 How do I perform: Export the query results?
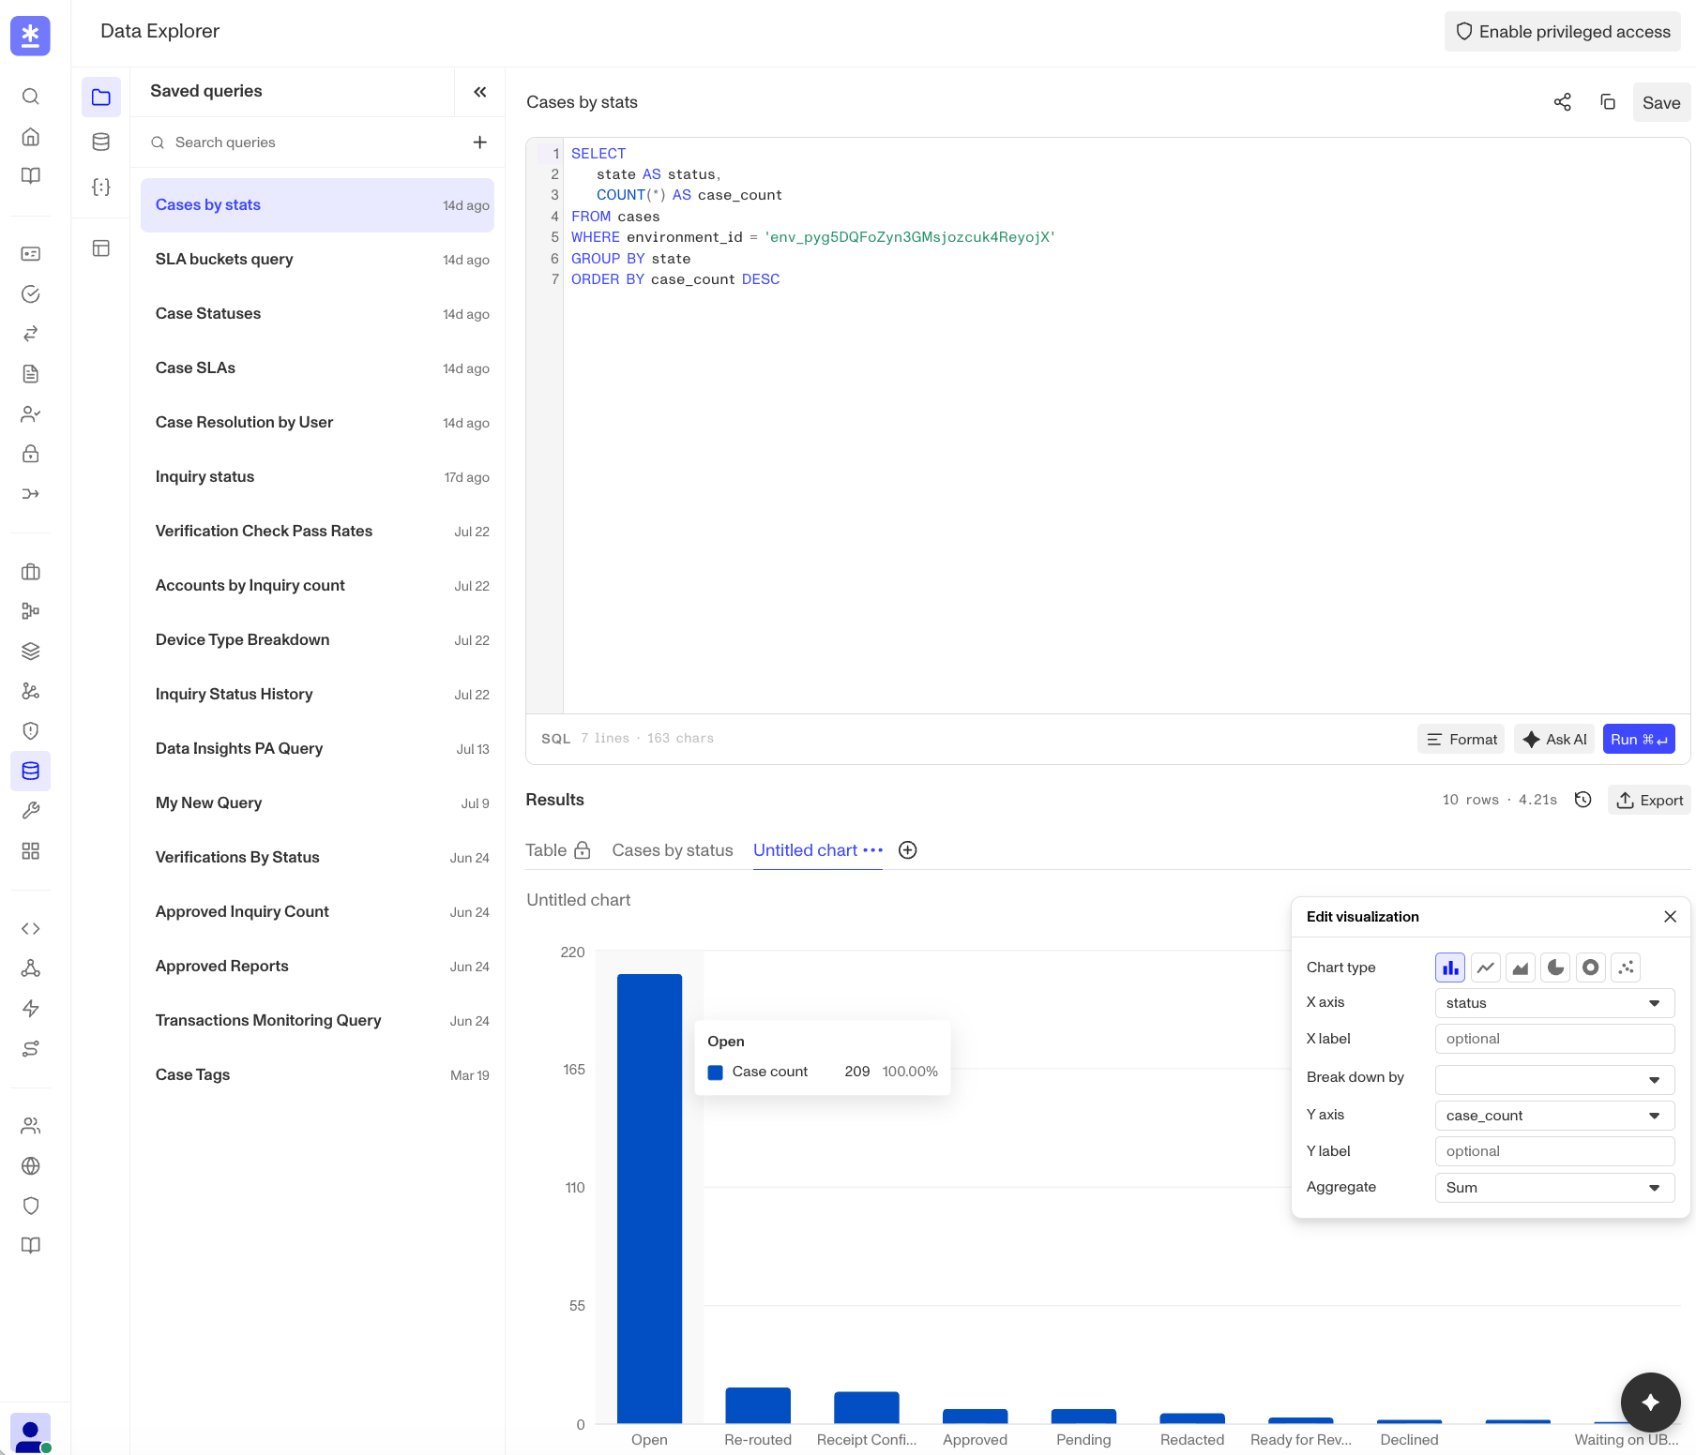[1649, 800]
